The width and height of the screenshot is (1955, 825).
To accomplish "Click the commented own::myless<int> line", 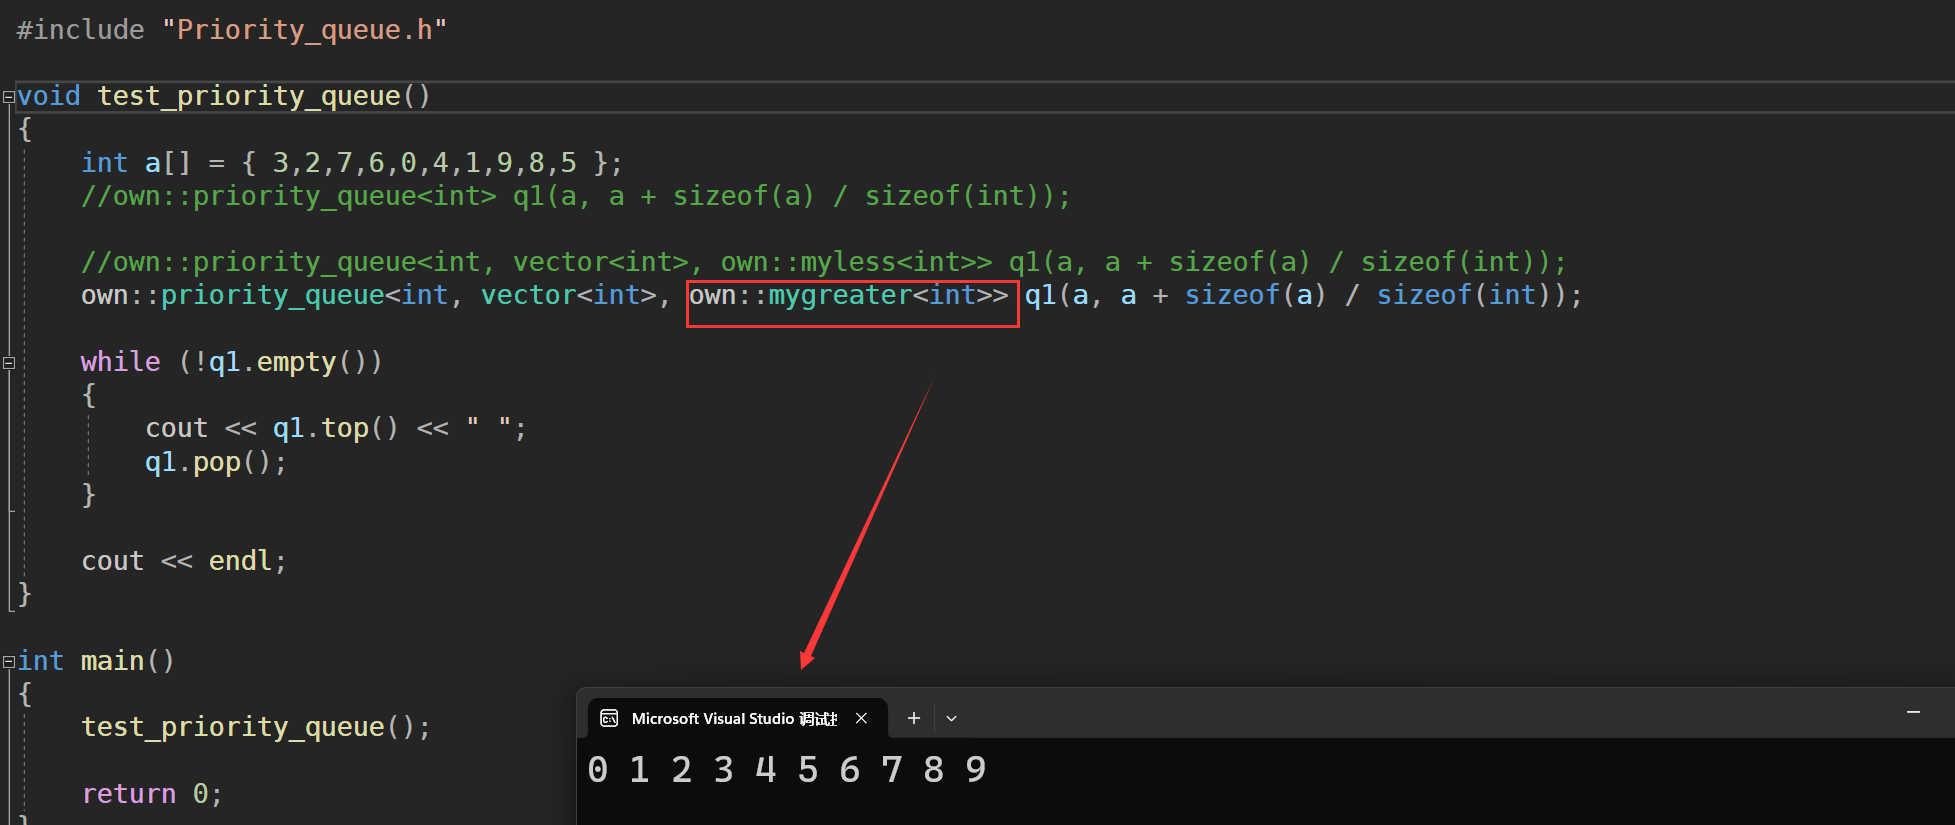I will (x=822, y=262).
